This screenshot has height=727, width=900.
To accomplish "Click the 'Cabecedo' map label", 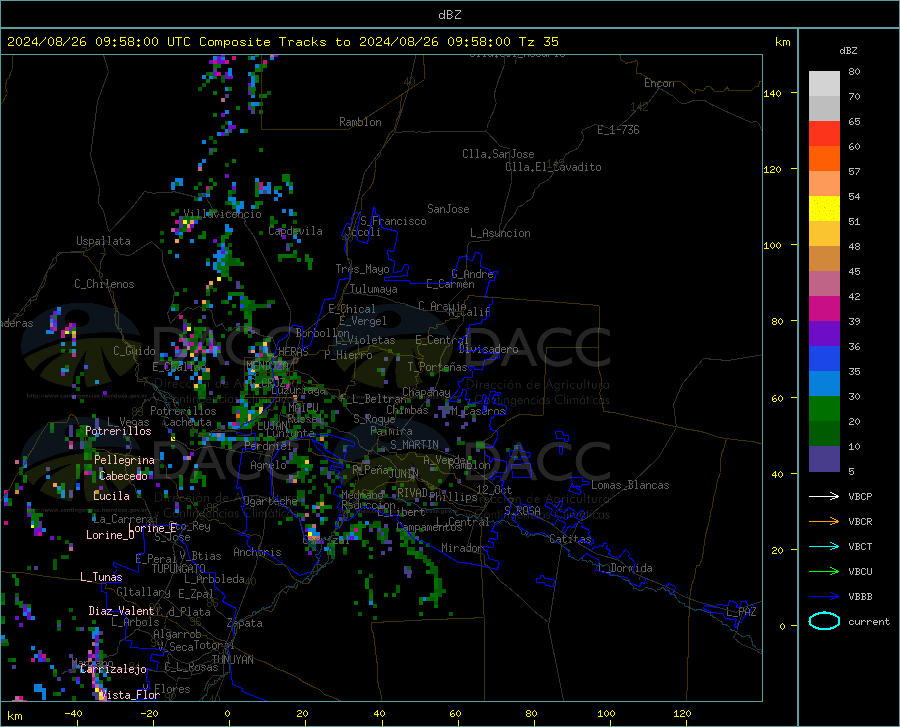I will pyautogui.click(x=123, y=476).
